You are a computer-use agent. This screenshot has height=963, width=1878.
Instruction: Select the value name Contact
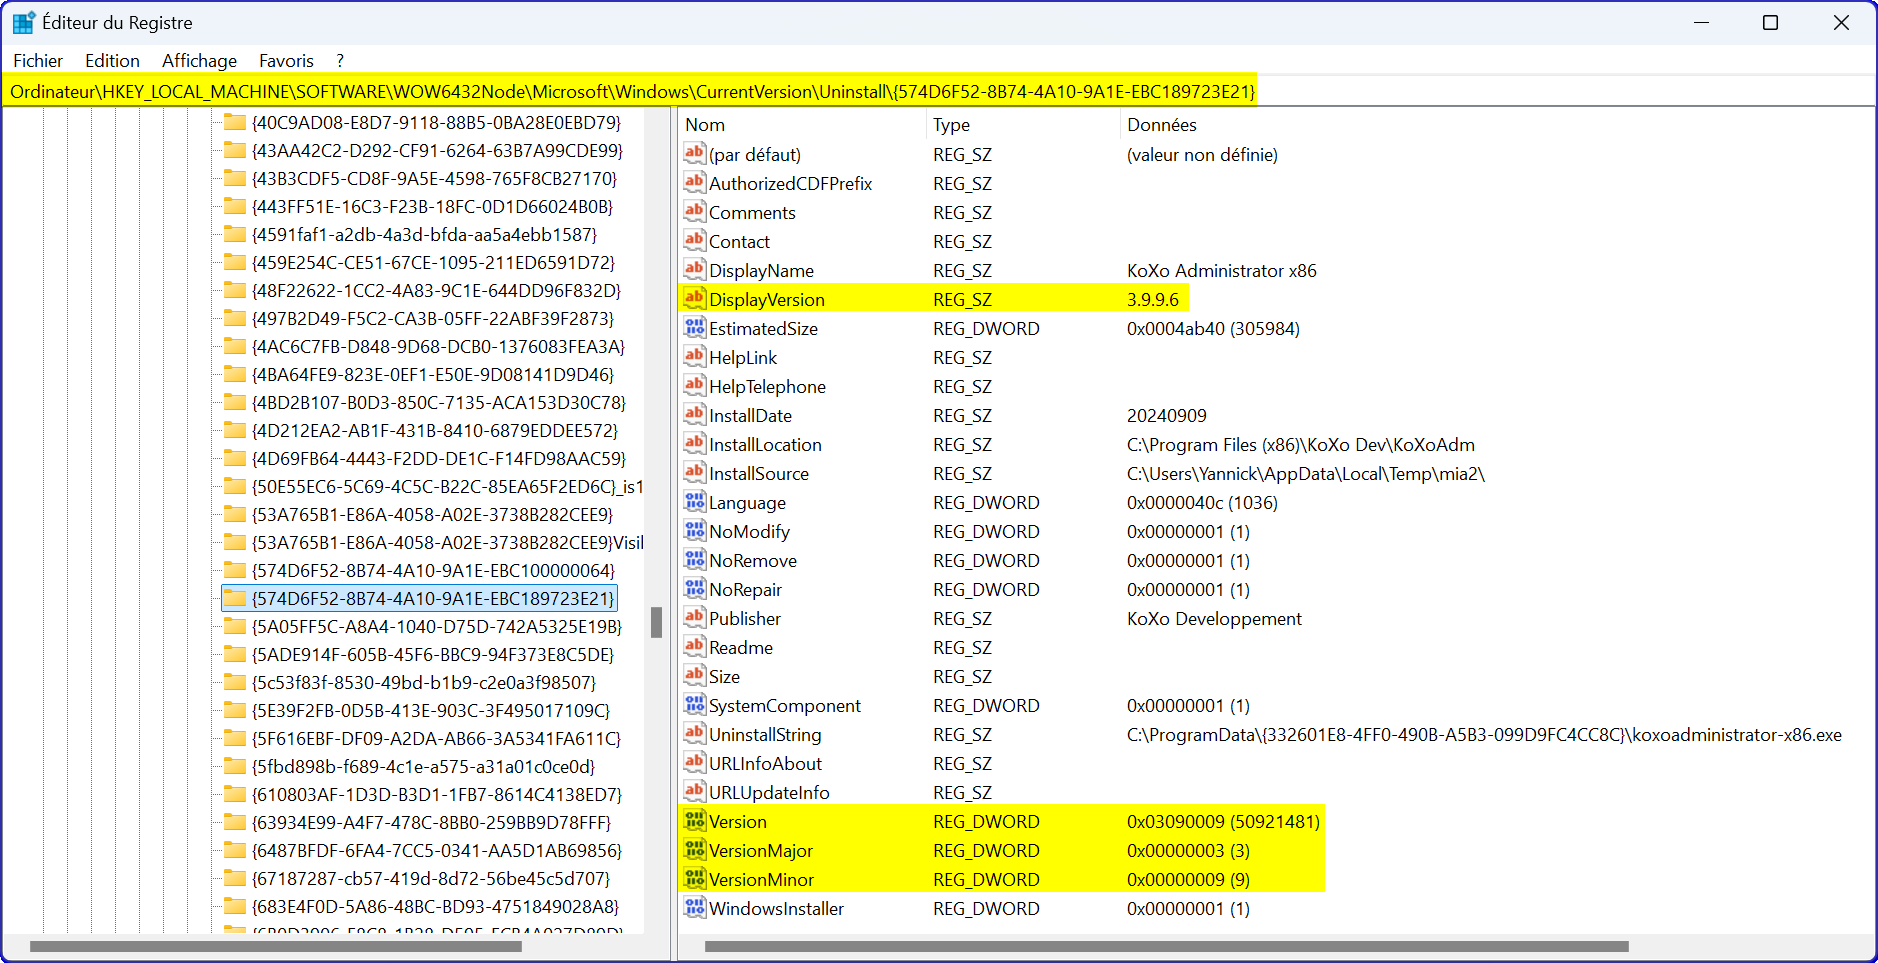tap(739, 241)
